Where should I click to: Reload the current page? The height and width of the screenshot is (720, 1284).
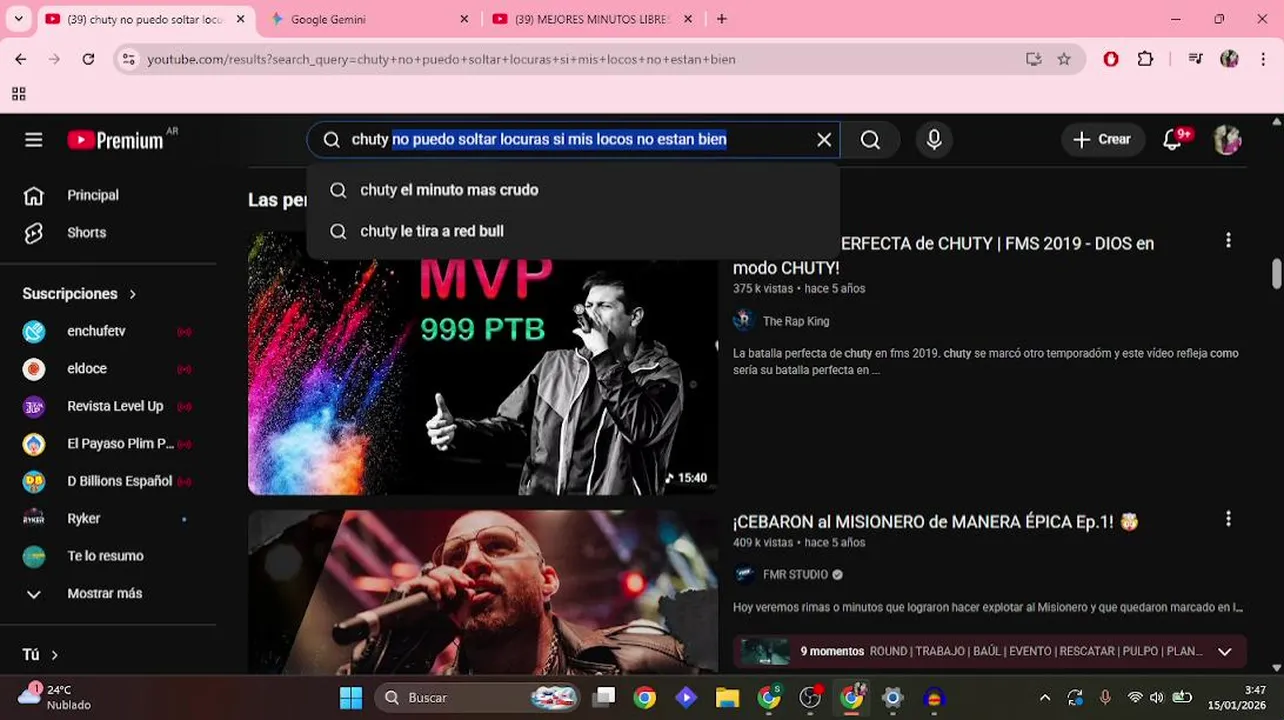point(88,59)
